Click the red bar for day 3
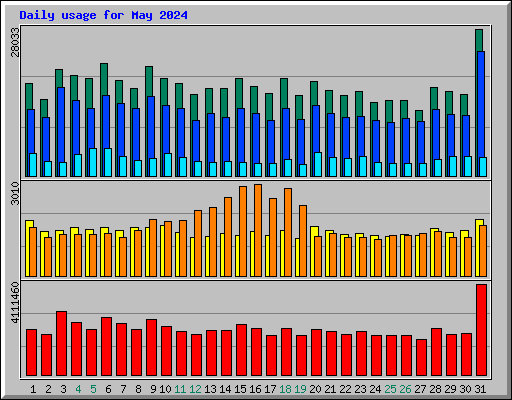 (x=61, y=344)
